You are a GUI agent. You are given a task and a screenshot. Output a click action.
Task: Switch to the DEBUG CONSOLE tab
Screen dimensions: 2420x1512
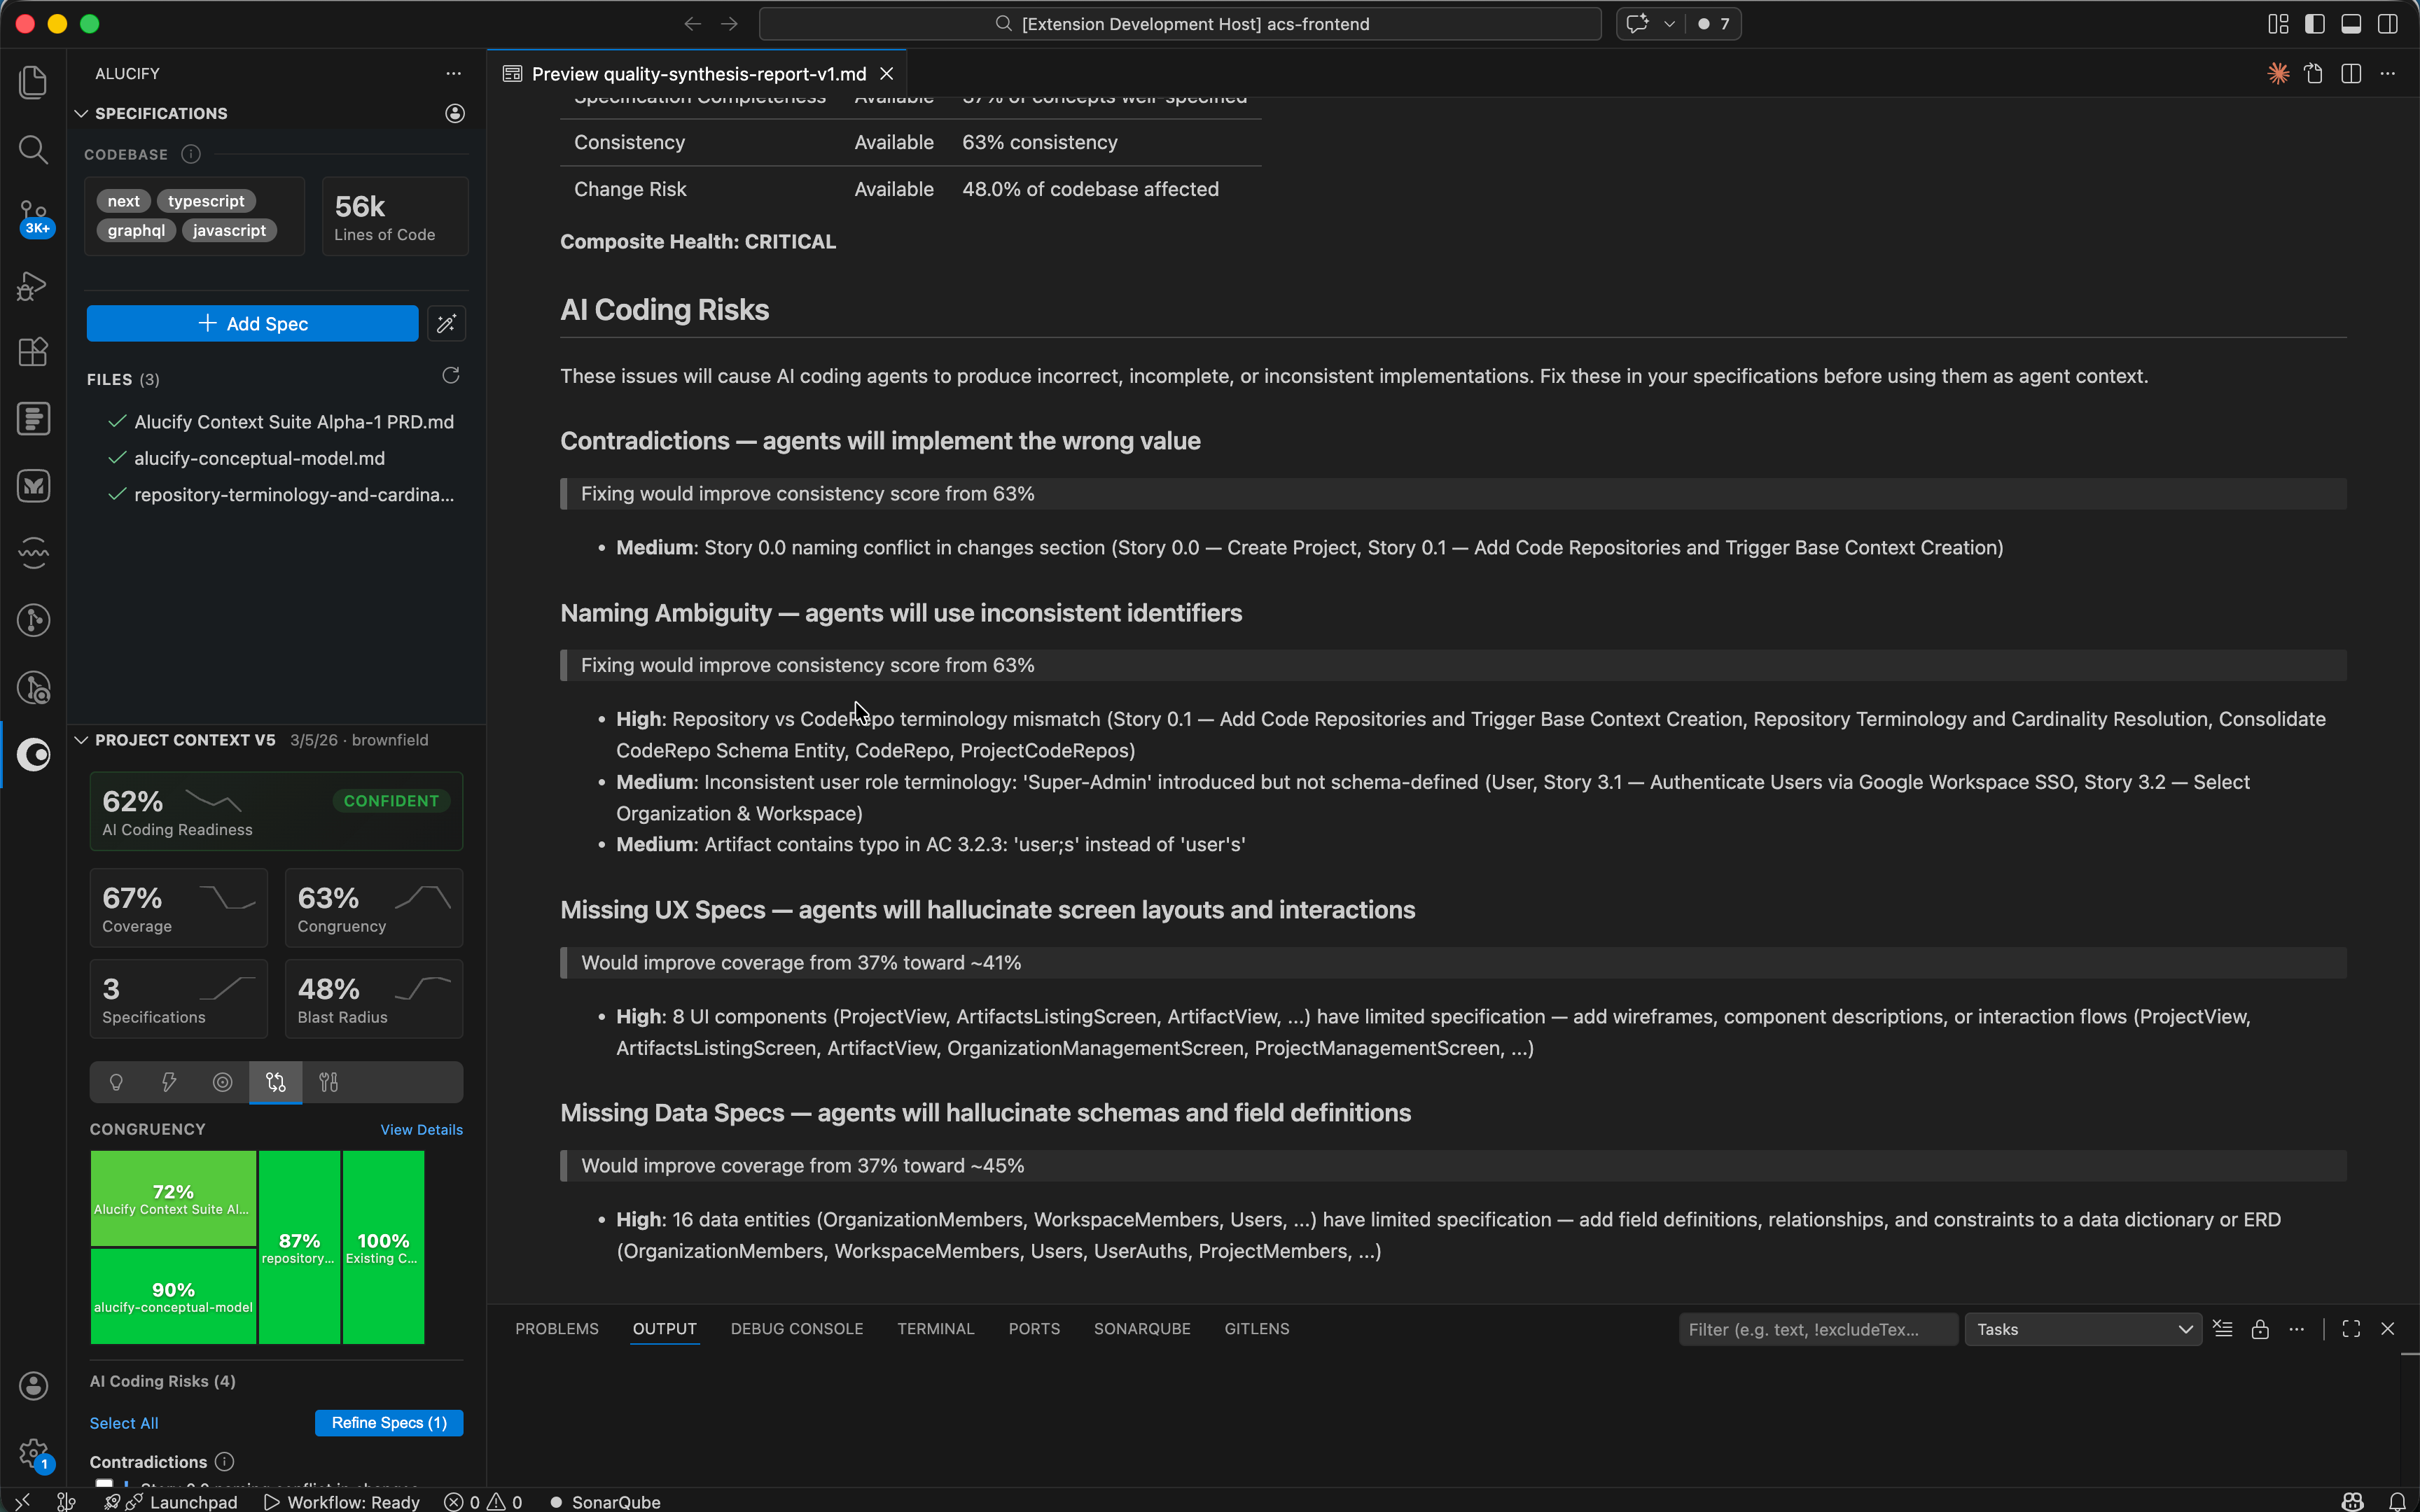(x=796, y=1328)
